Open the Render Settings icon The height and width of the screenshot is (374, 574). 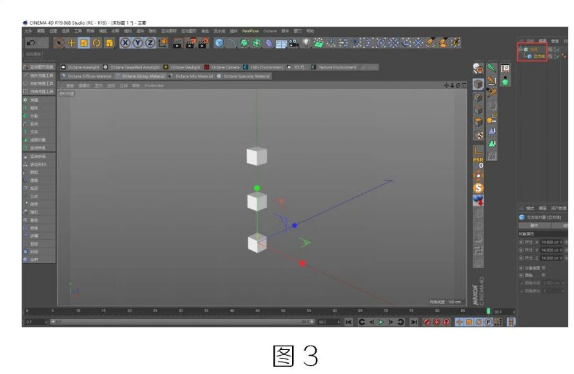pos(203,43)
